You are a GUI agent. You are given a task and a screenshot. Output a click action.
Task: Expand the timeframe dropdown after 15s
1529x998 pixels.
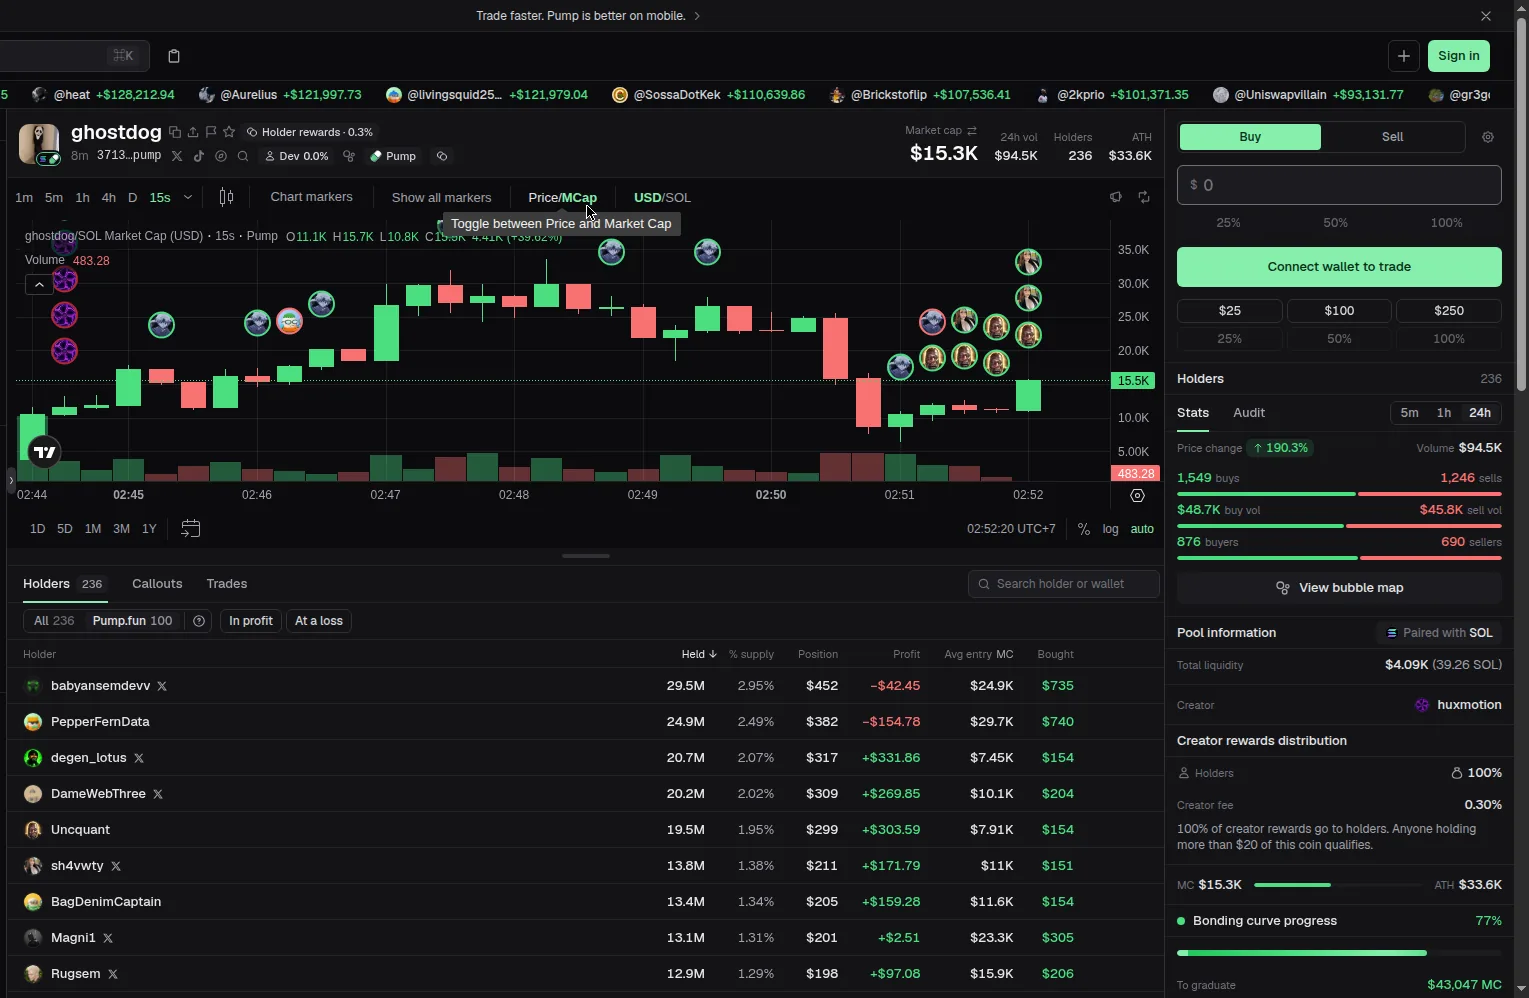point(188,197)
